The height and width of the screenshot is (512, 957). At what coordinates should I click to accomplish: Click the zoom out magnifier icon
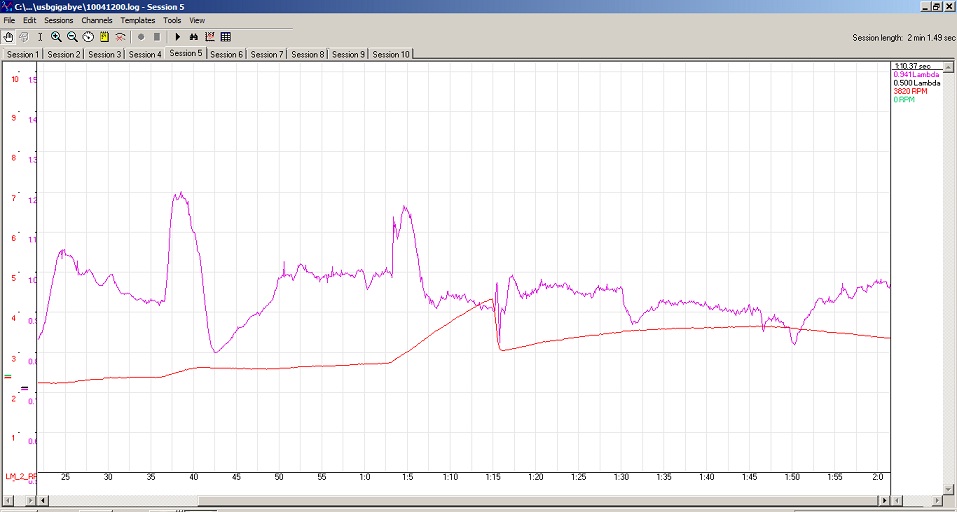coord(72,37)
